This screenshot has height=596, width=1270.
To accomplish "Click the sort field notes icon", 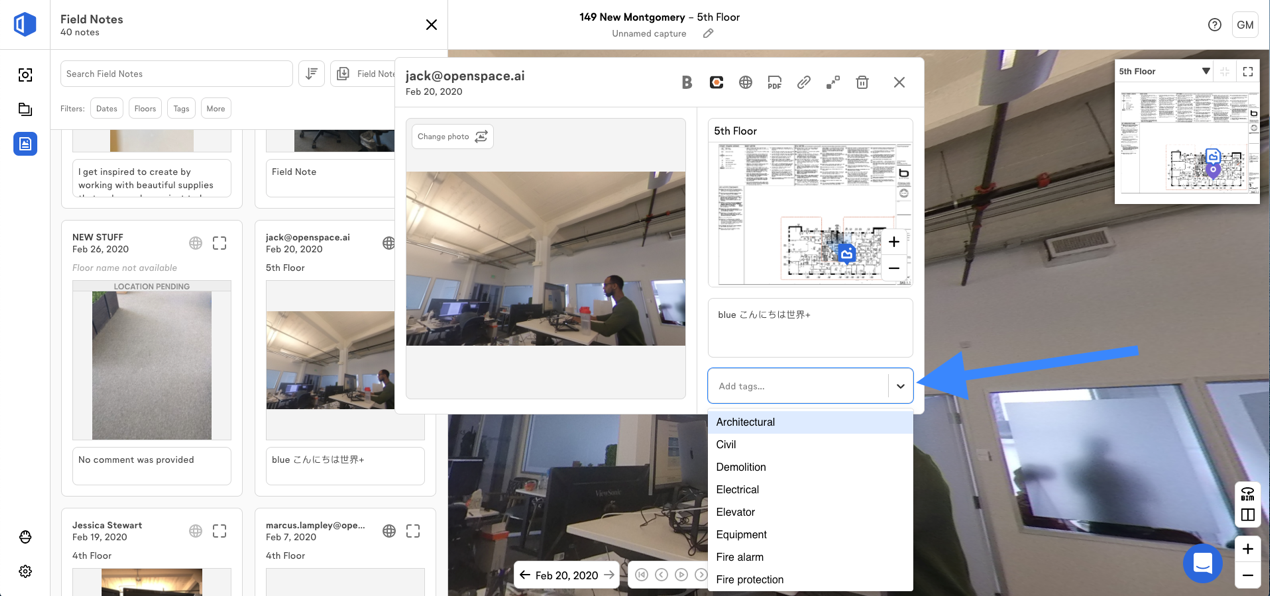I will pos(312,74).
